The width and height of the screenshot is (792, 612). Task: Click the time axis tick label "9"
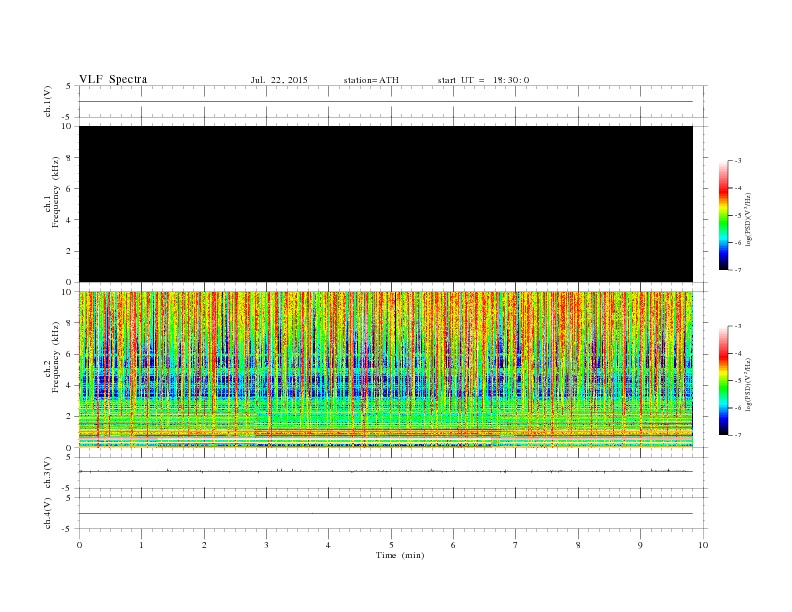640,545
